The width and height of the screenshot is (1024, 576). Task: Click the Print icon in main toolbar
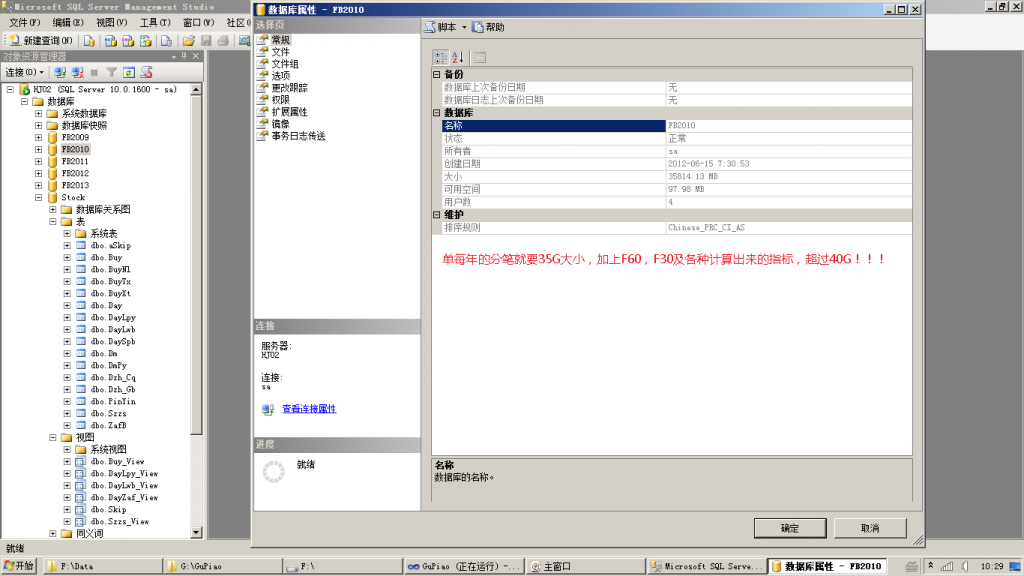point(223,40)
